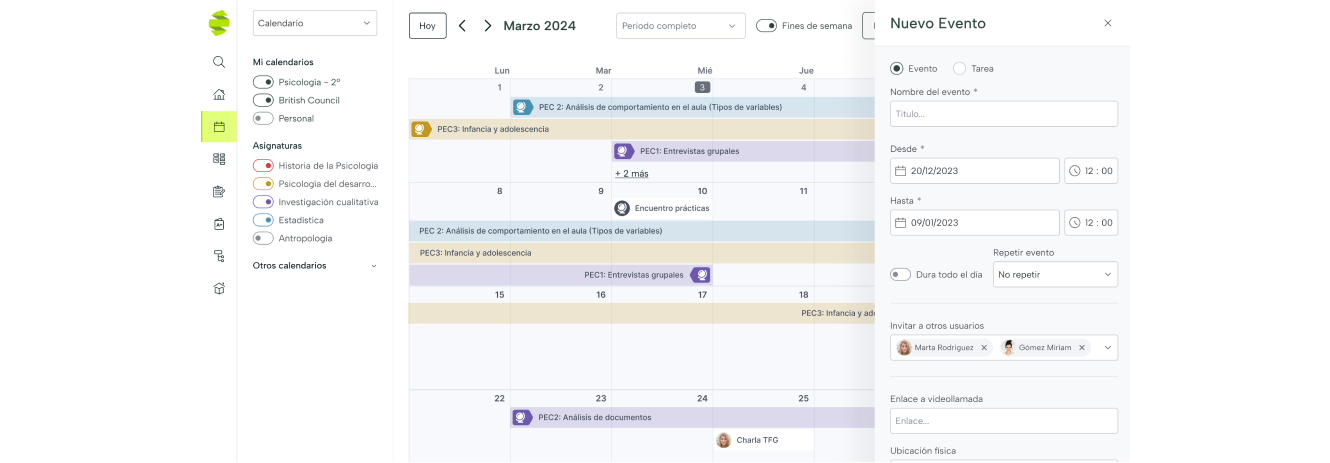The image size is (1330, 463).
Task: Open the Repetir evento dropdown
Action: coord(1055,274)
